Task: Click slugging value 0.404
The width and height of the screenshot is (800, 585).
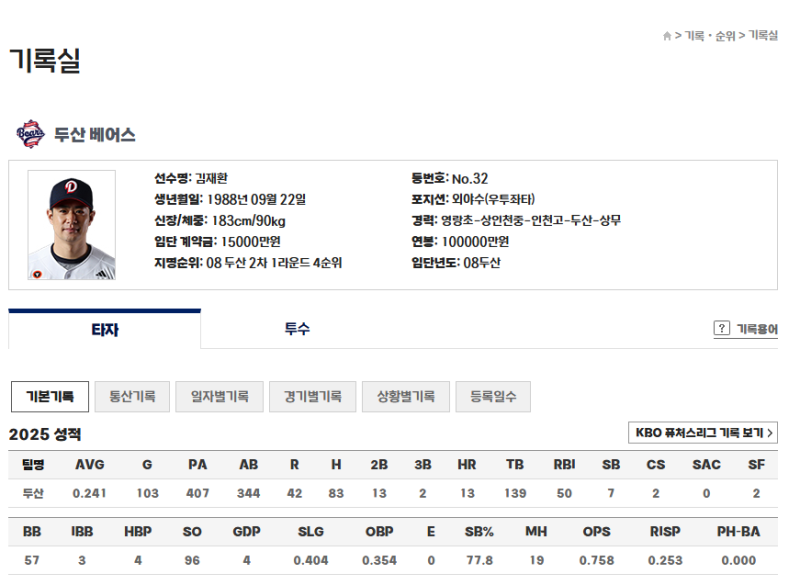Action: point(311,560)
